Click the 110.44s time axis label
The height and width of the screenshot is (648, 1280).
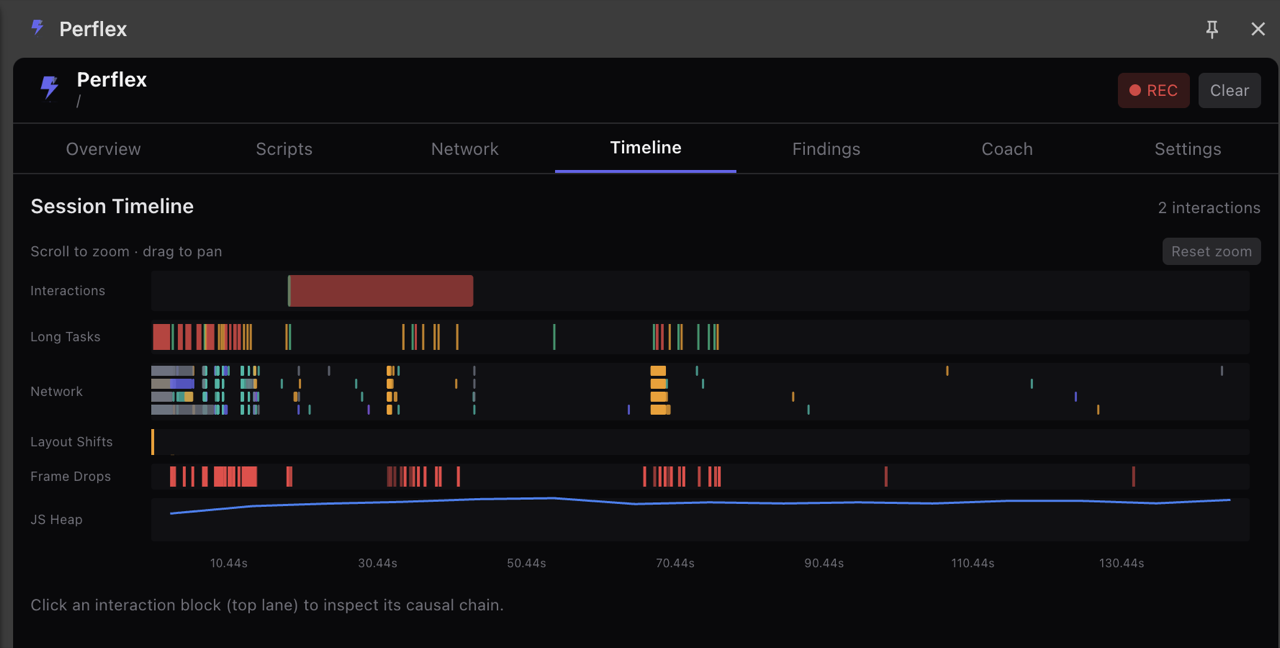click(973, 563)
